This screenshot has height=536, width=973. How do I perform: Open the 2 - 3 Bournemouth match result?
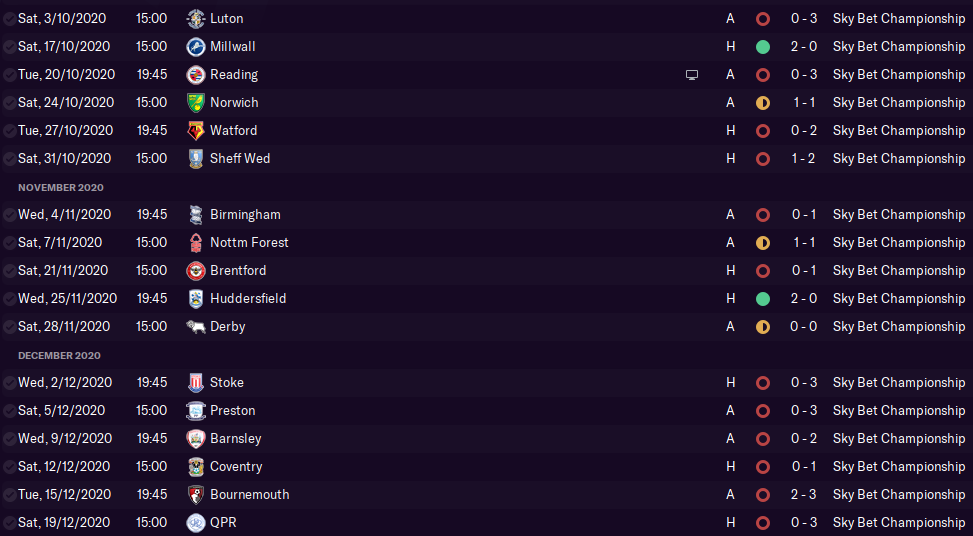click(805, 495)
